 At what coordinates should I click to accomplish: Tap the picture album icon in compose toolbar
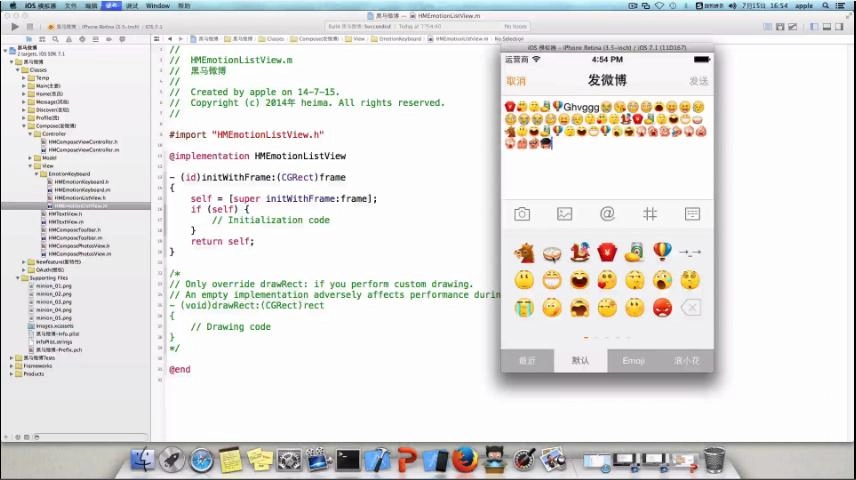coord(564,214)
